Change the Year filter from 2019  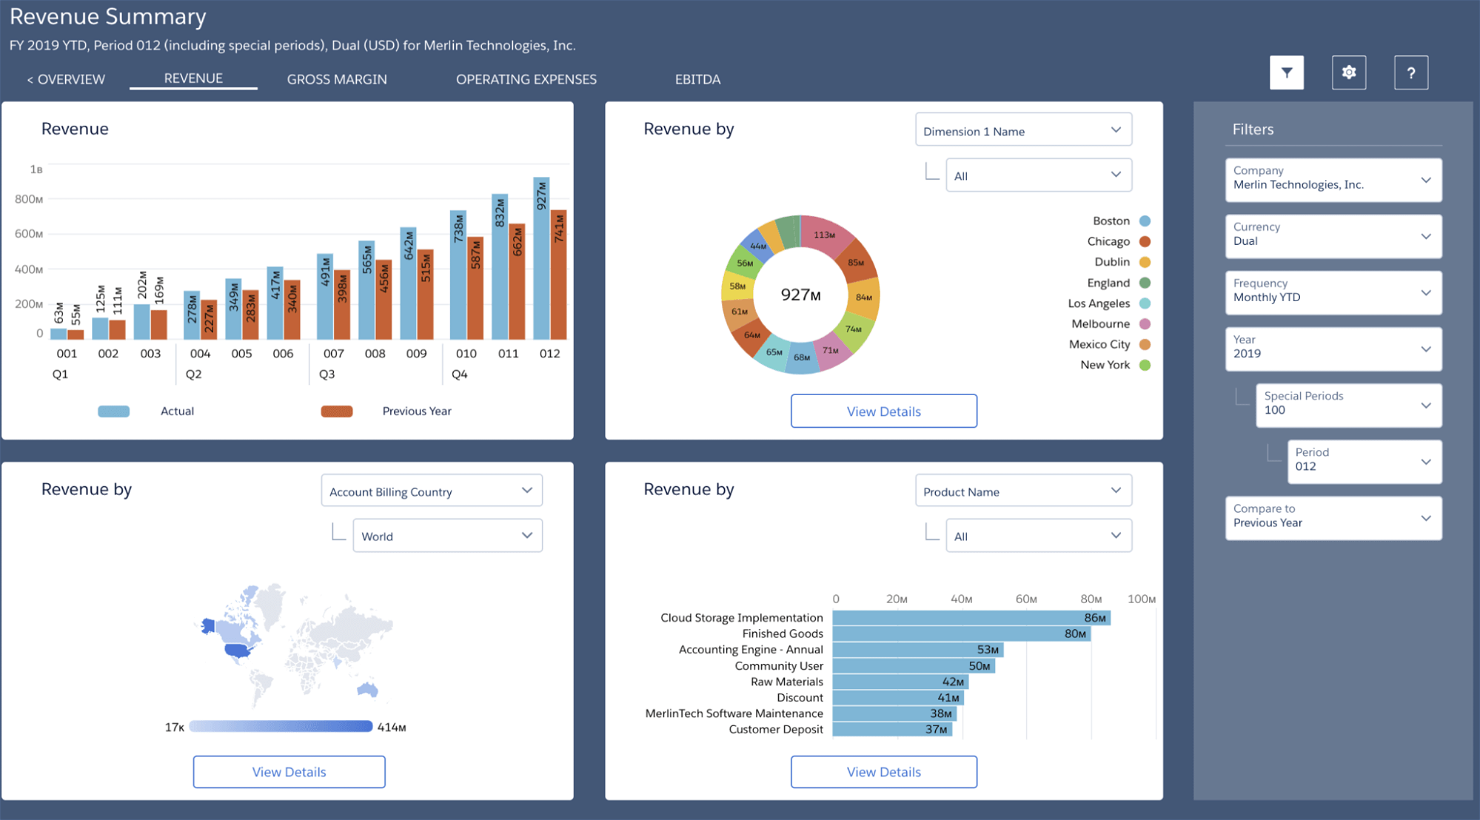click(x=1333, y=349)
